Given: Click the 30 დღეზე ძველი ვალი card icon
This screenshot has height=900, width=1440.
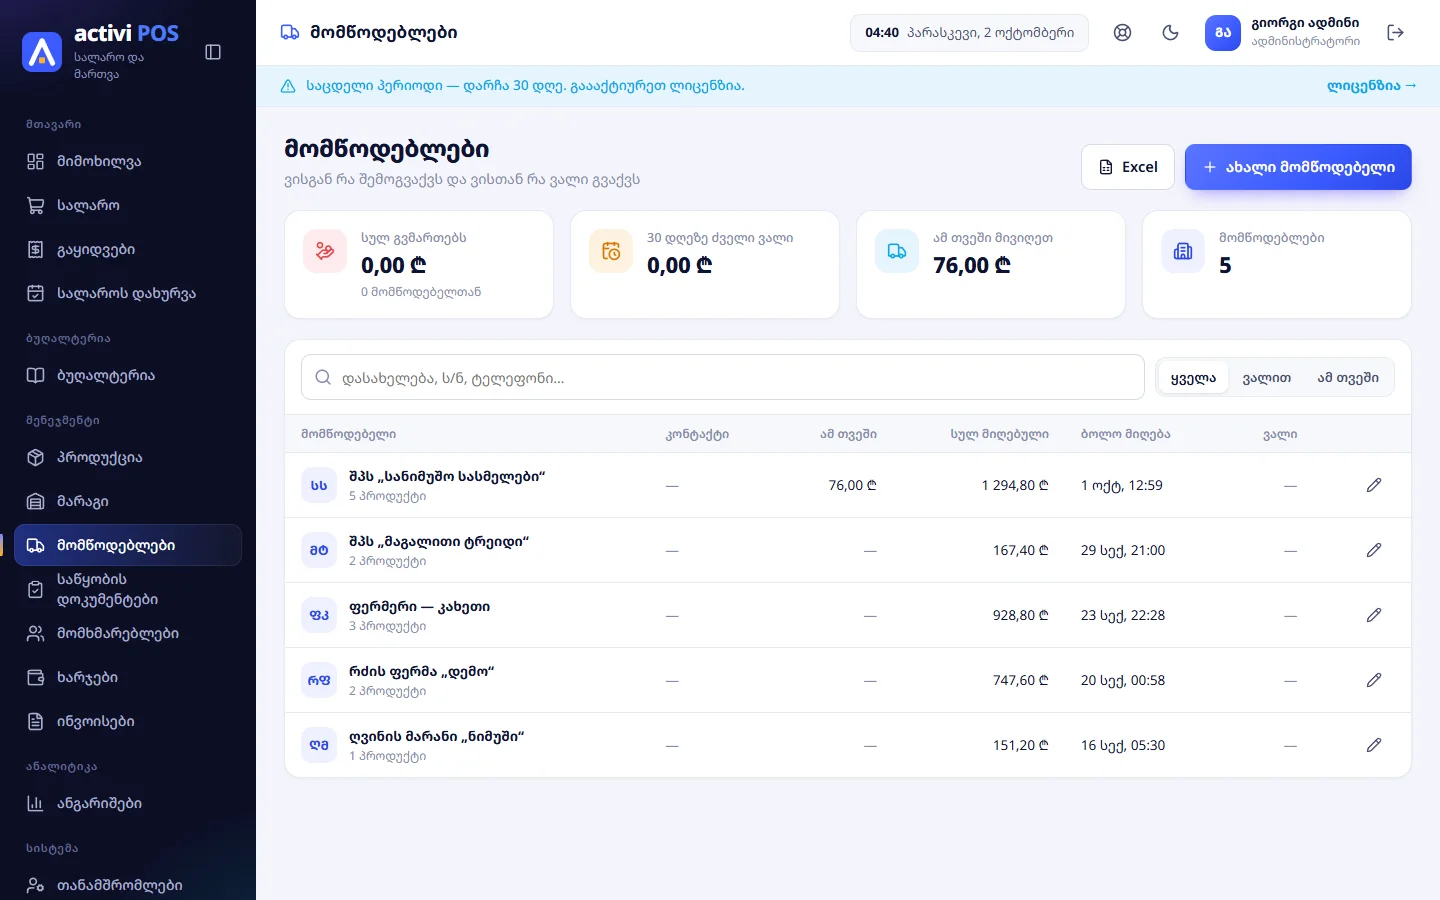Looking at the screenshot, I should (x=611, y=251).
